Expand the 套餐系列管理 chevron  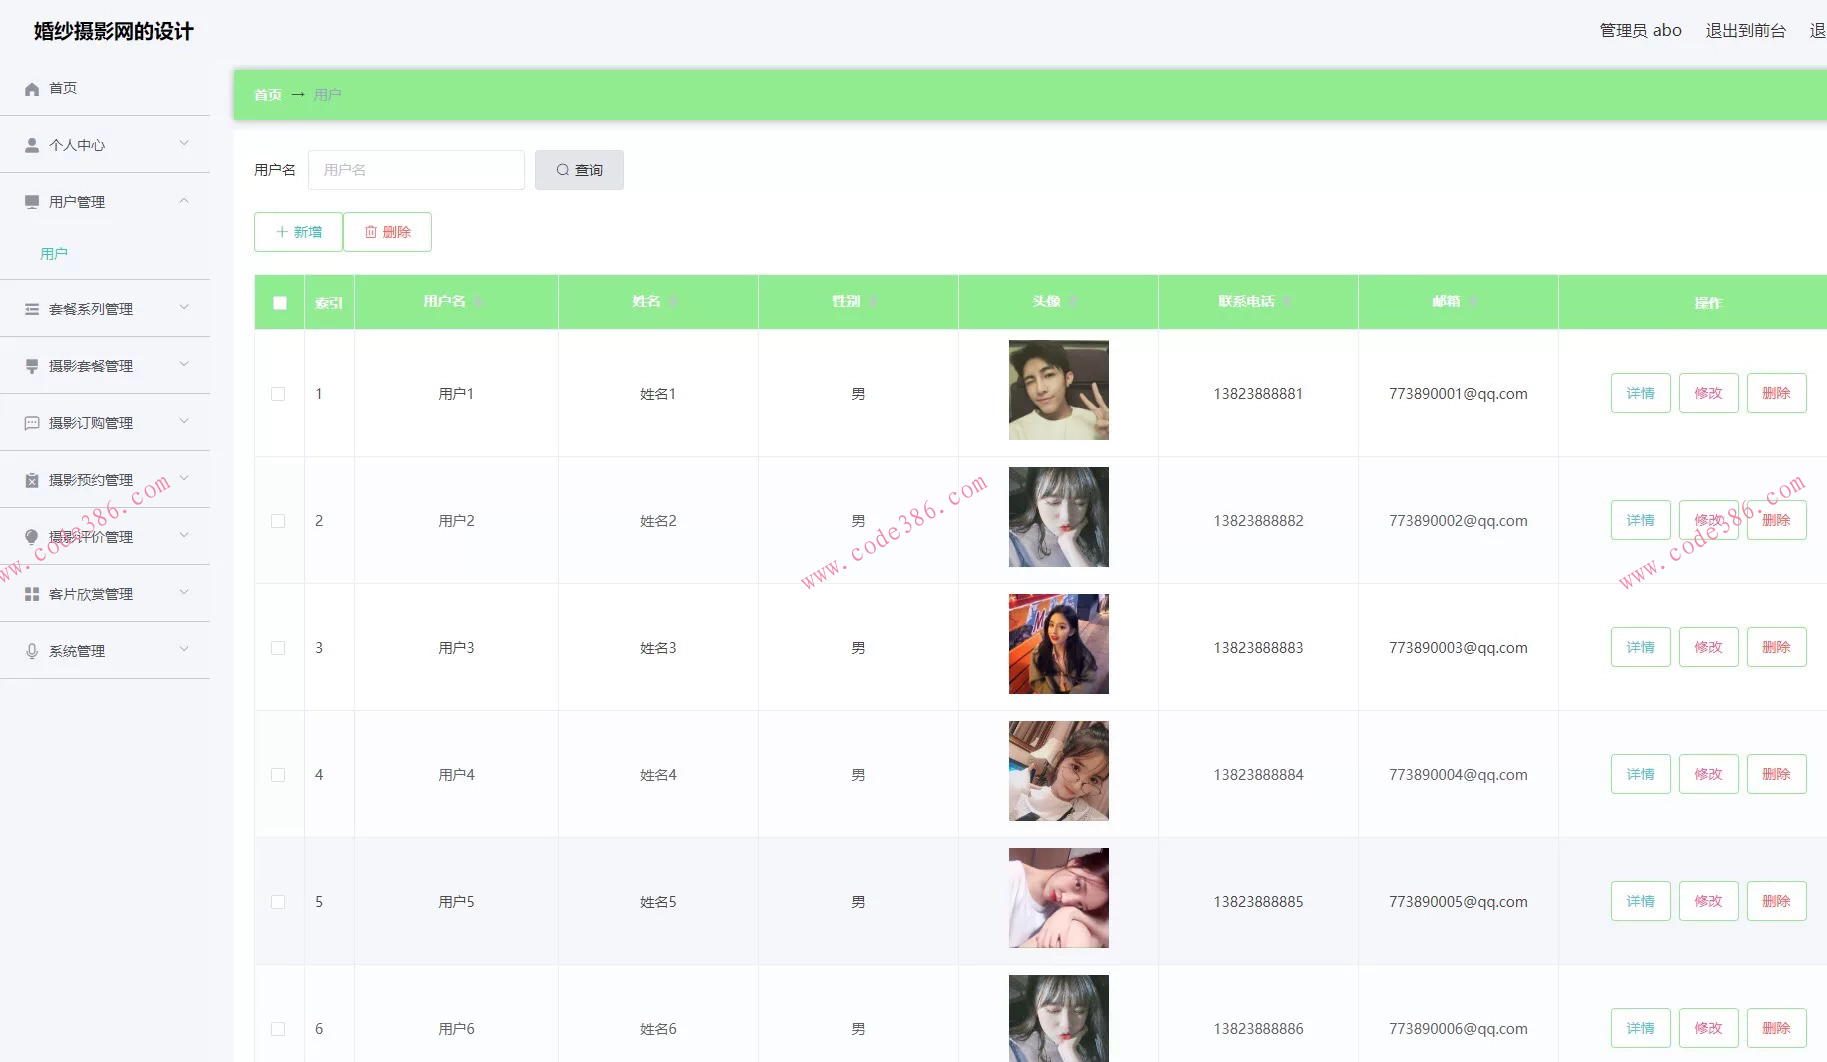184,307
